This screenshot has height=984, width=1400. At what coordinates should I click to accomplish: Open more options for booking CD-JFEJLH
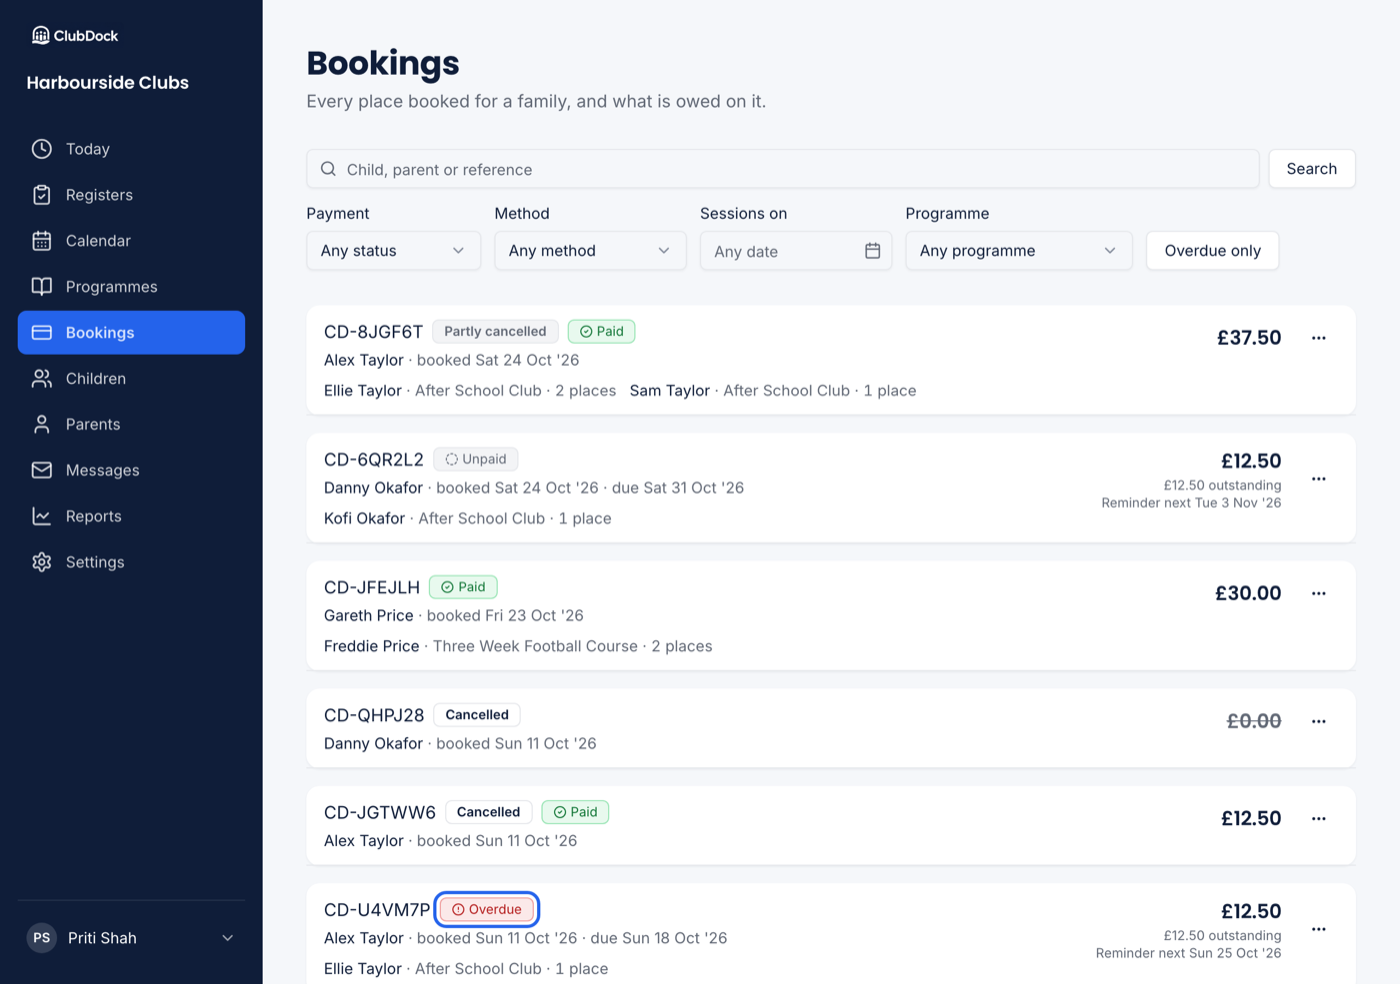click(x=1319, y=594)
